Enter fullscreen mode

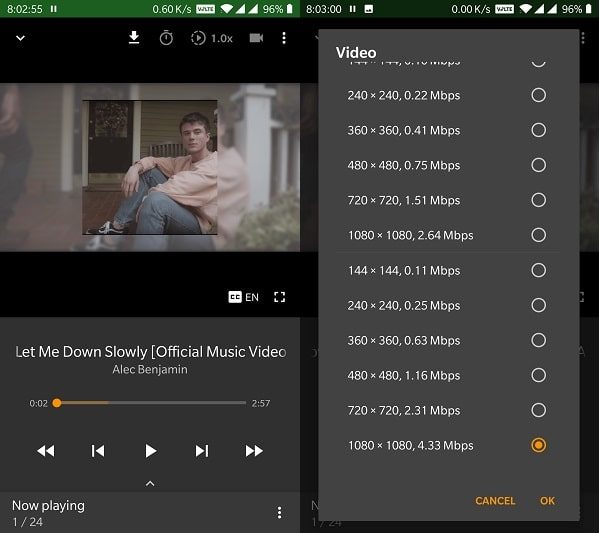(x=280, y=297)
